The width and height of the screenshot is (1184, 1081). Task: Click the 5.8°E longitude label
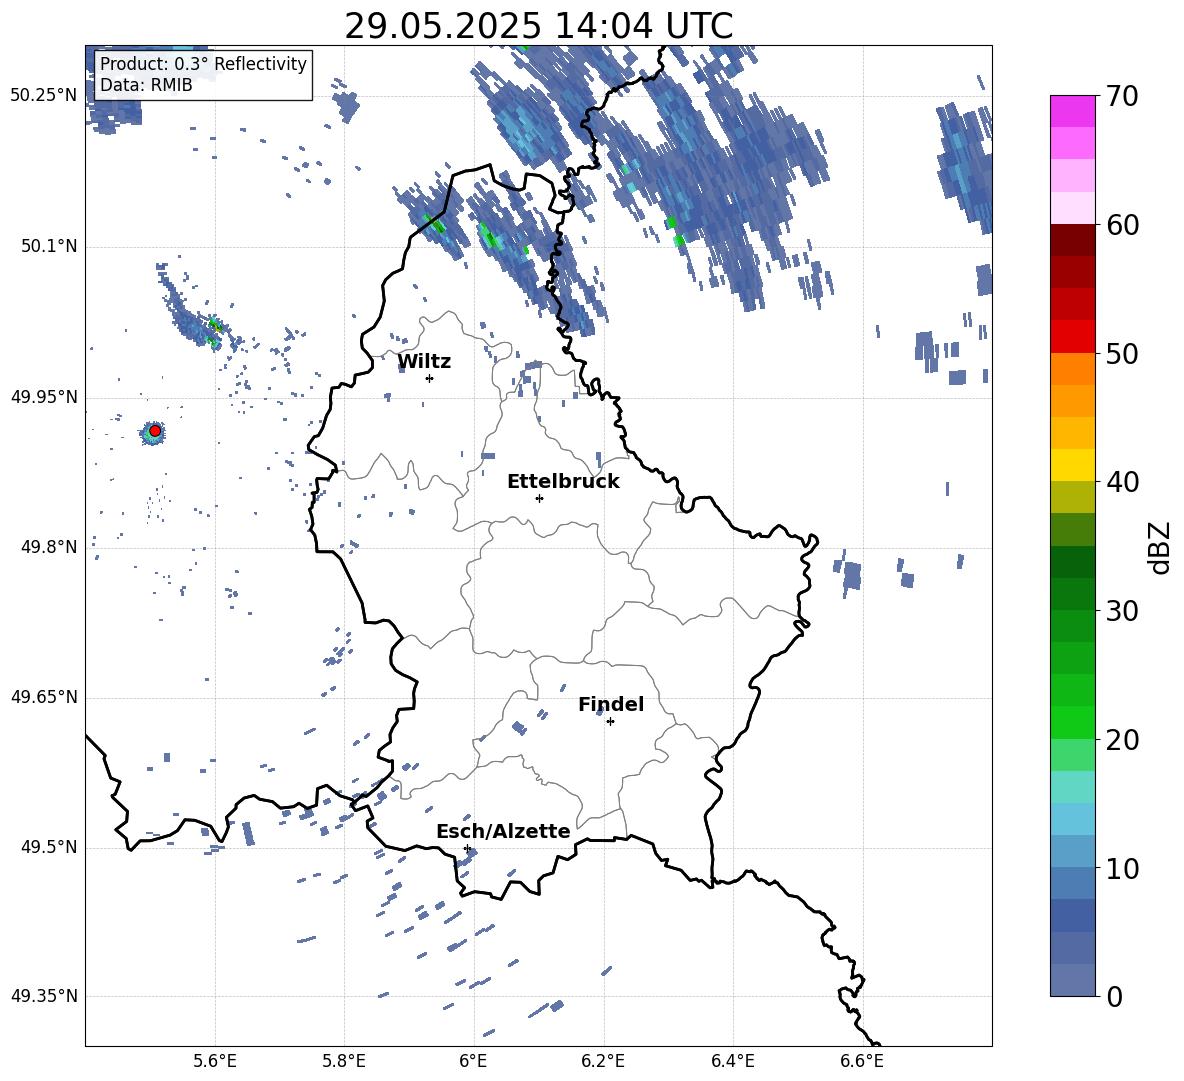344,1061
